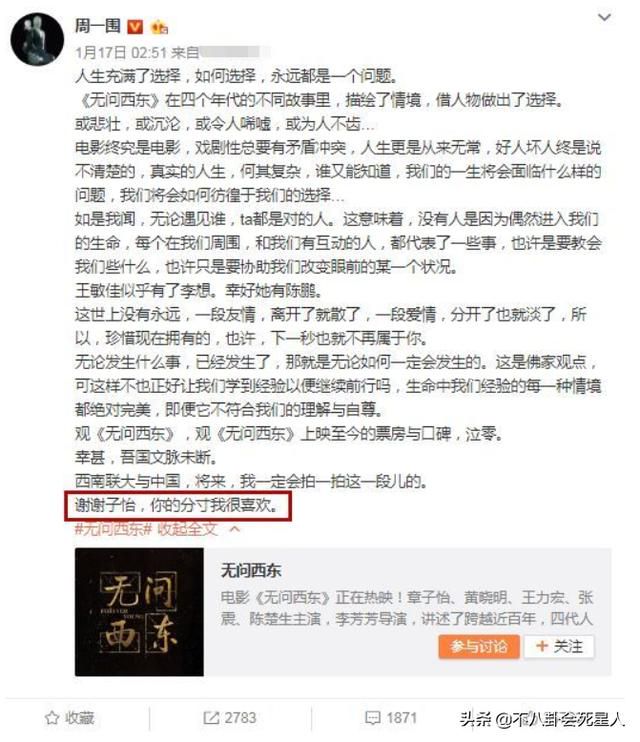Click the 2783 repost count
This screenshot has height=742, width=640.
coord(240,718)
